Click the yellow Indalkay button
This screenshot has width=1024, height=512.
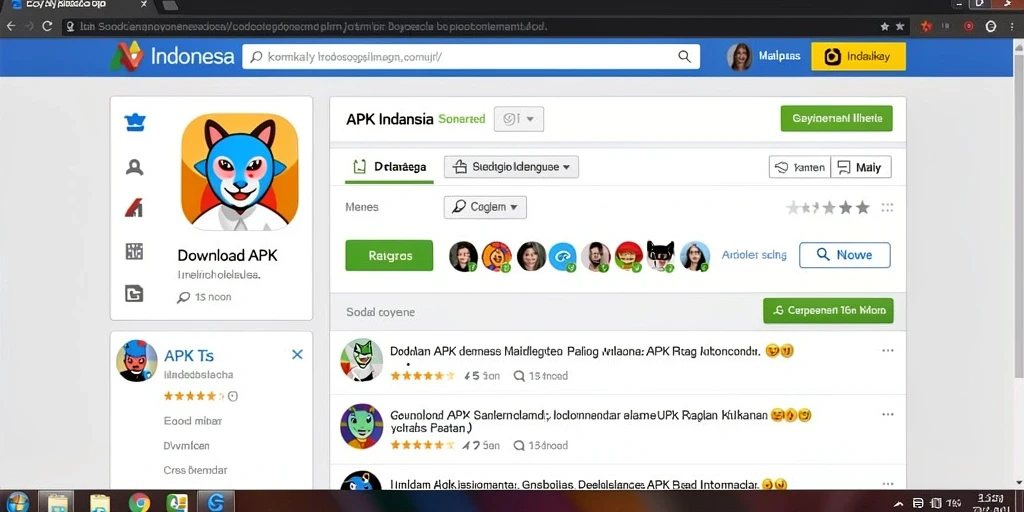[x=858, y=57]
